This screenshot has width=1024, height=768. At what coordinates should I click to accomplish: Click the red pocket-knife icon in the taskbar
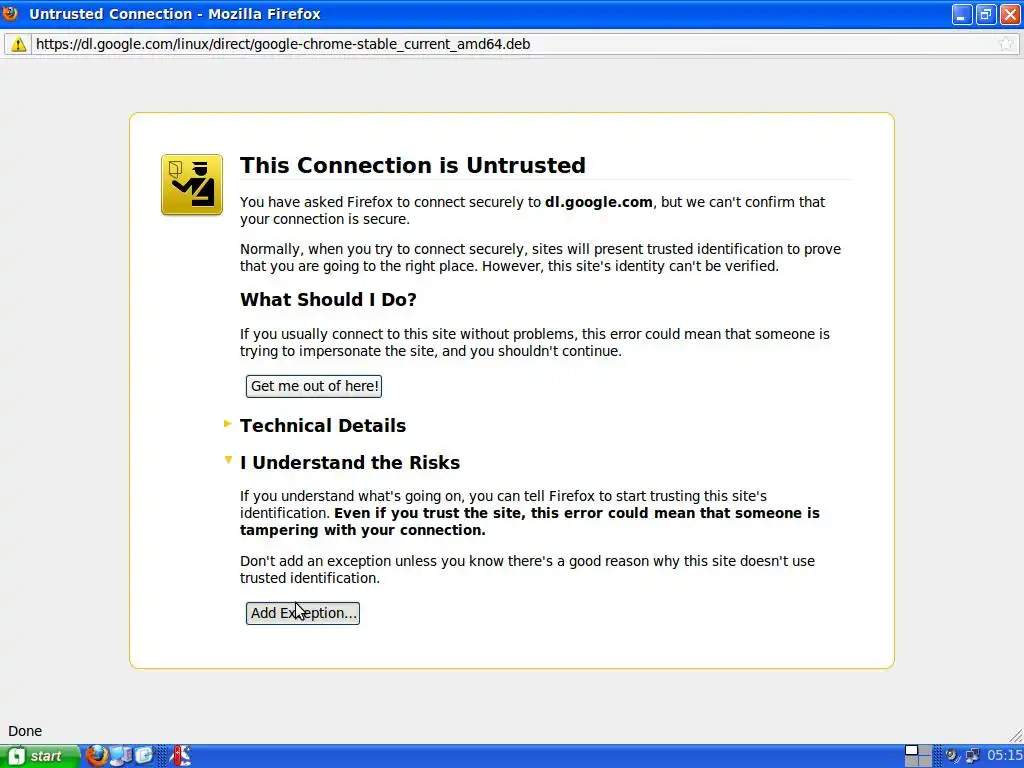[x=180, y=756]
